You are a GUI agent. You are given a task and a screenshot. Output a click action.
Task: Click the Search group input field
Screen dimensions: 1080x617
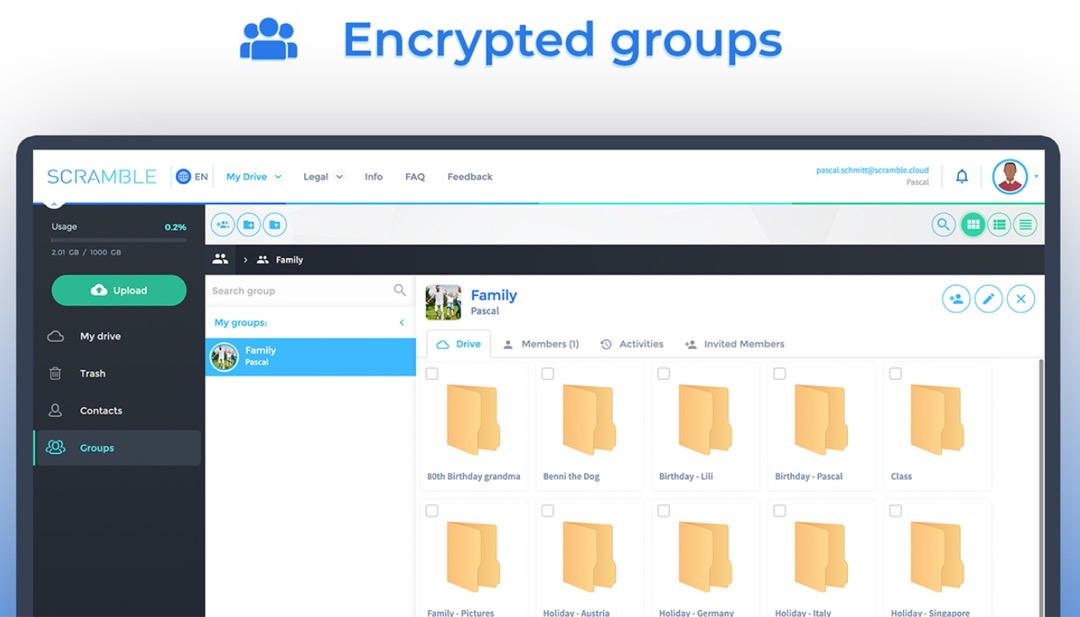point(310,291)
